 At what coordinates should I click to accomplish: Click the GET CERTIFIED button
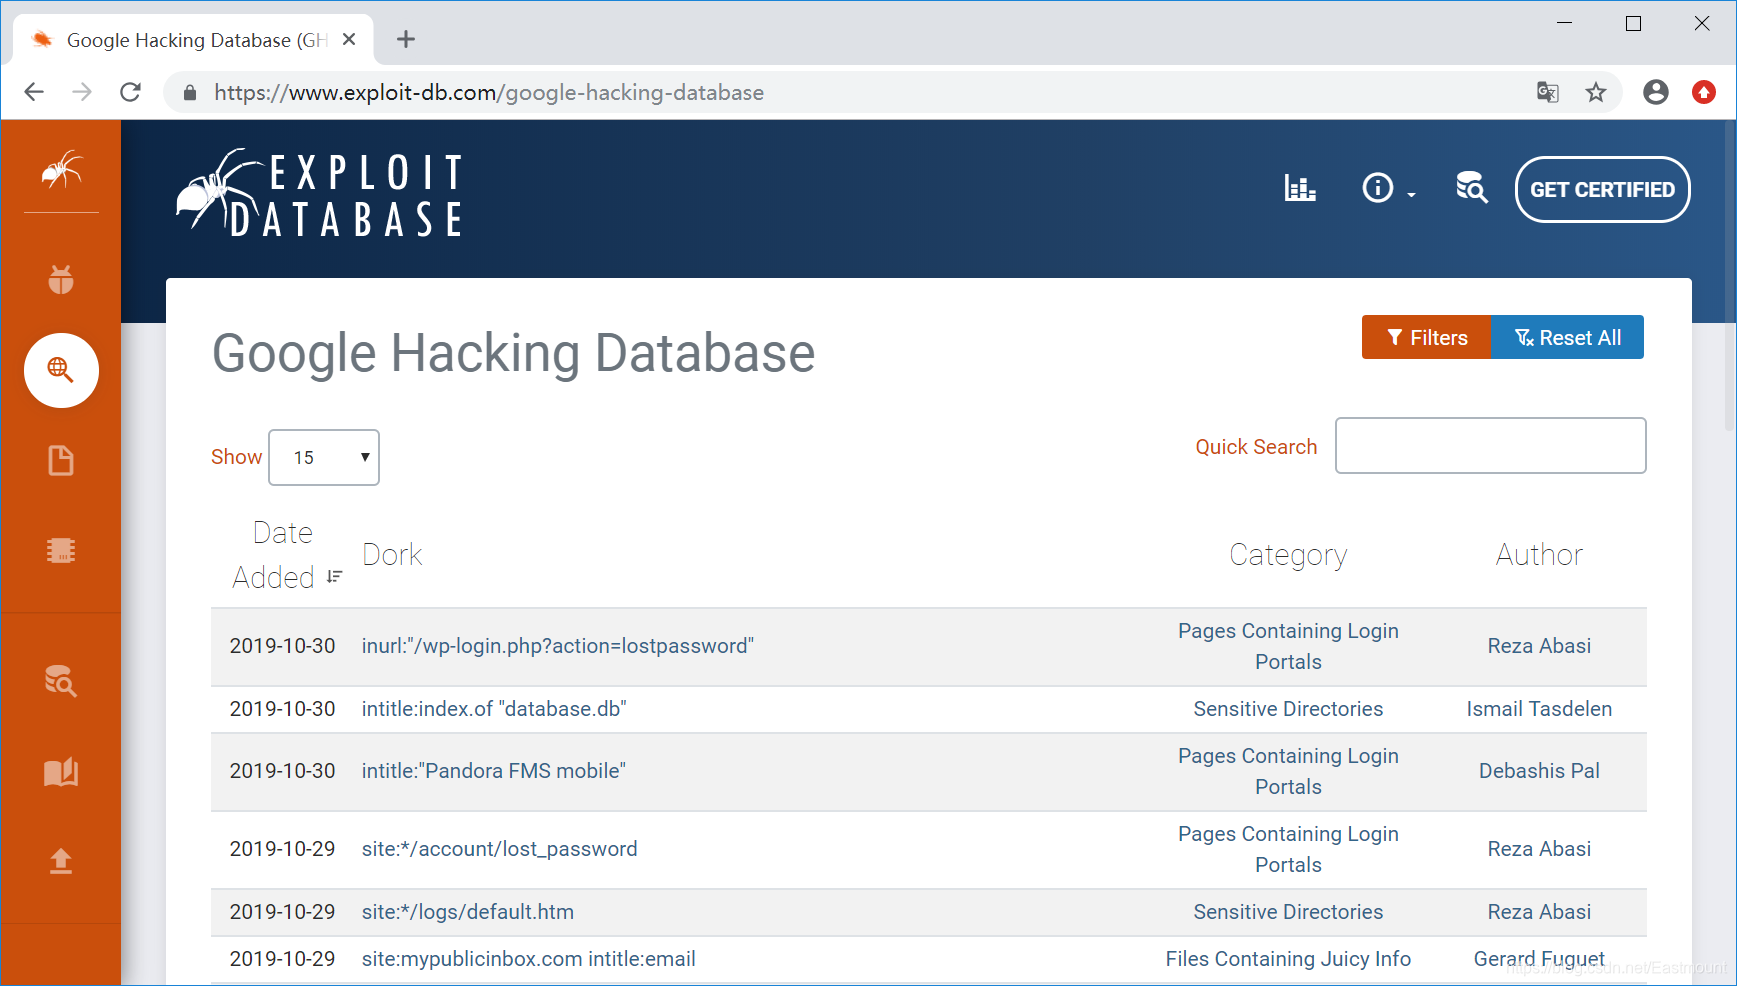[1603, 189]
